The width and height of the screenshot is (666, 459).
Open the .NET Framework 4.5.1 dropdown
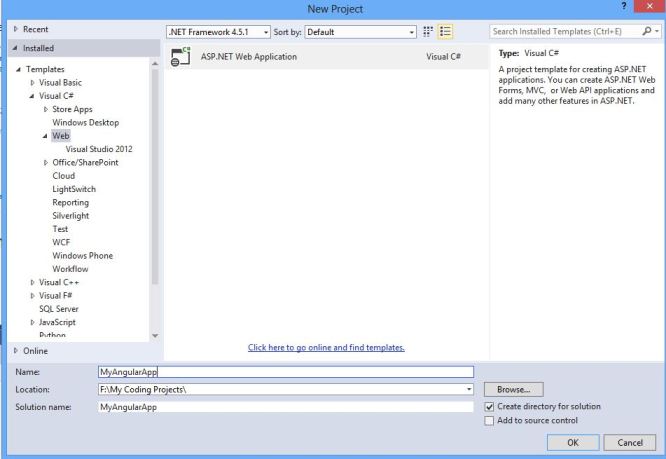(218, 32)
